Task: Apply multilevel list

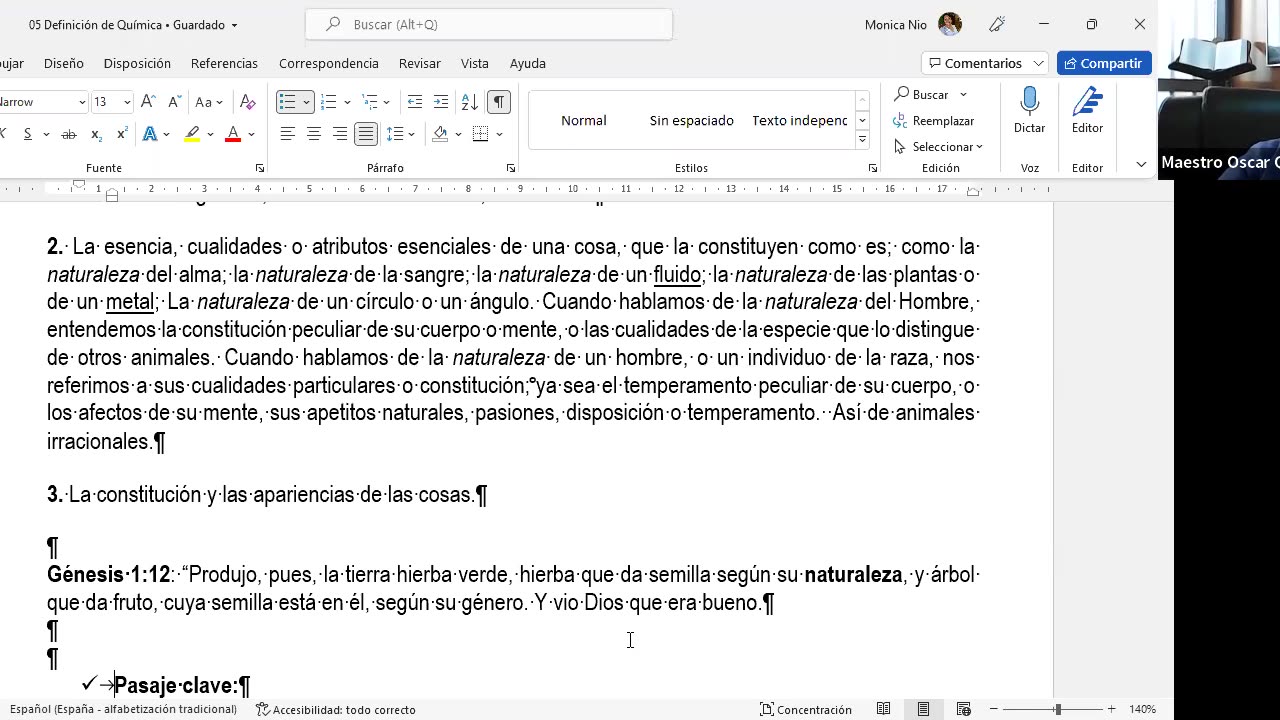Action: pos(370,102)
